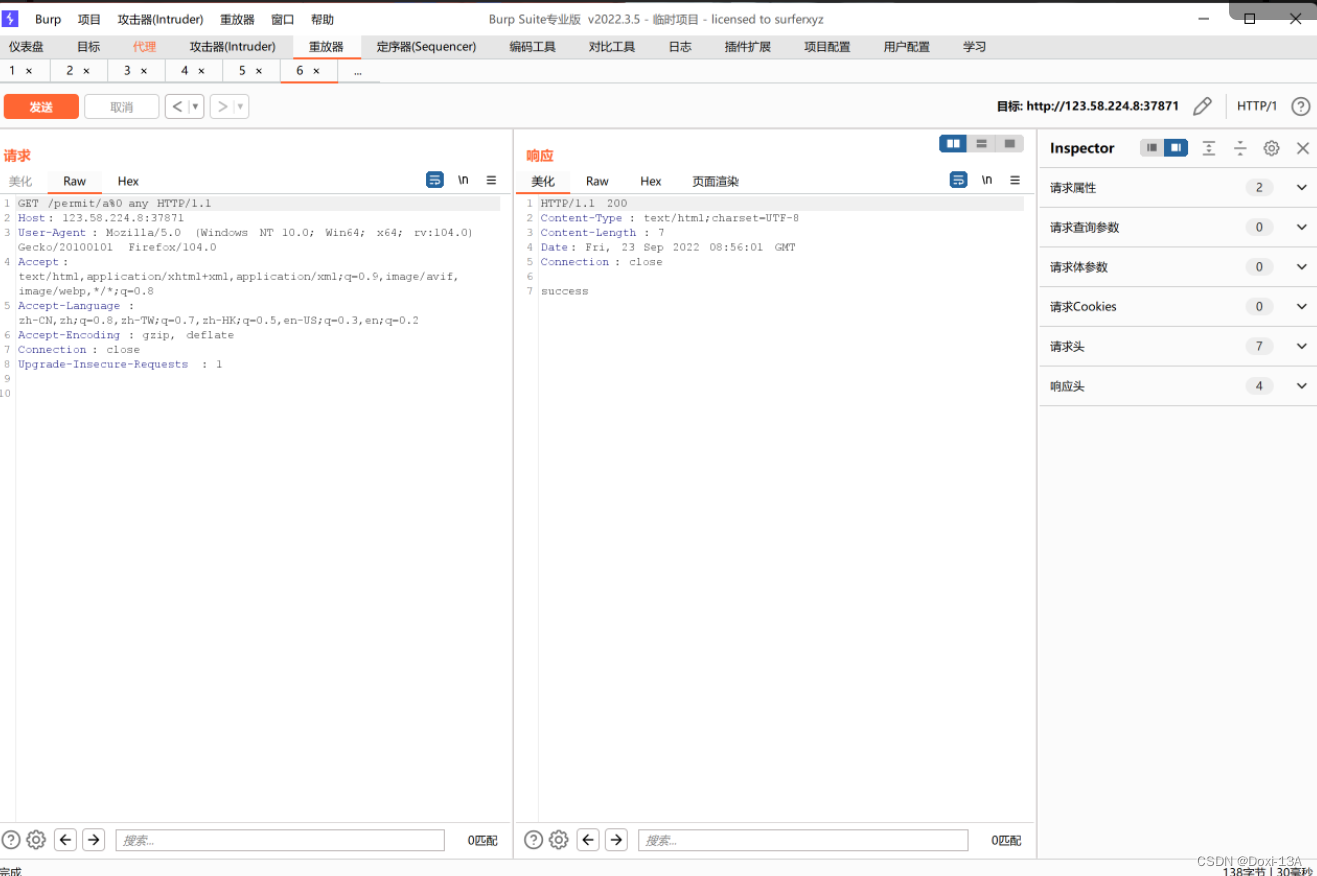Click the orange 发送 send button
Viewport: 1317px width, 876px height.
(x=41, y=105)
